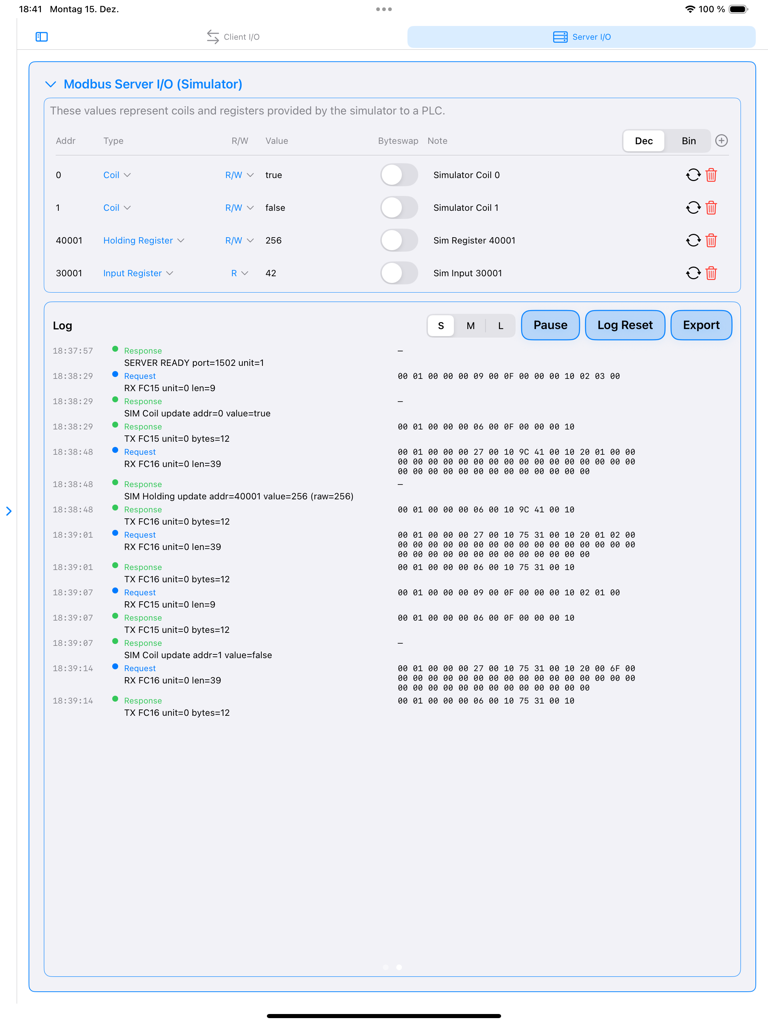This screenshot has width=768, height=1024.
Task: Open the Input Register type dropdown
Action: point(138,273)
